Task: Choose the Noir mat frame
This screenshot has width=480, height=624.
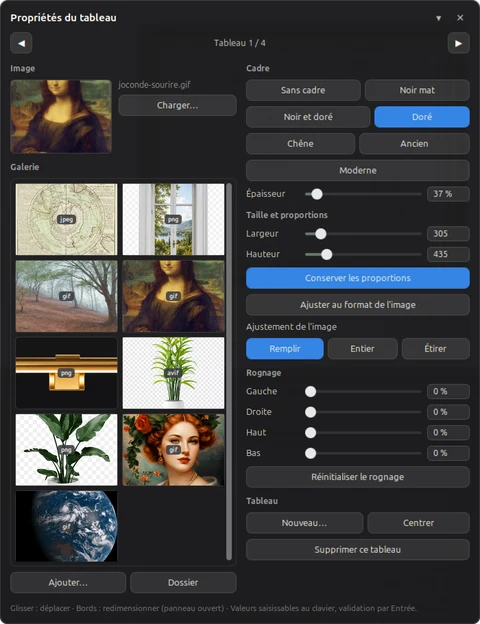Action: 417,90
